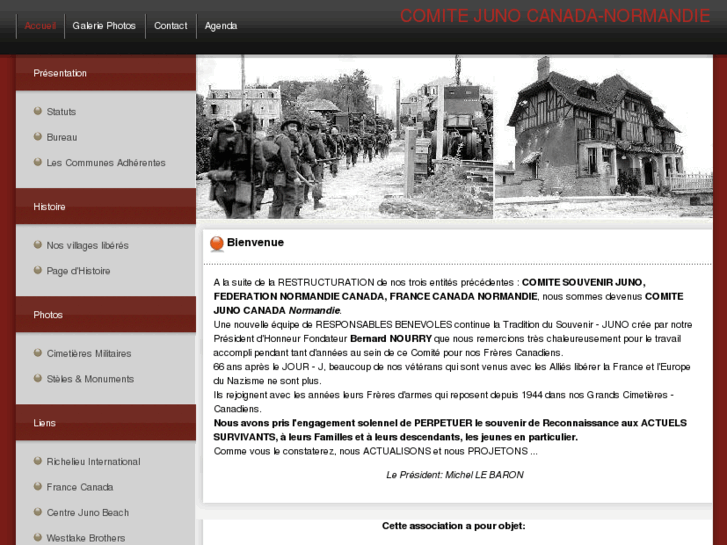727x545 pixels.
Task: Open the Galerie Photos menu item
Action: 104,26
